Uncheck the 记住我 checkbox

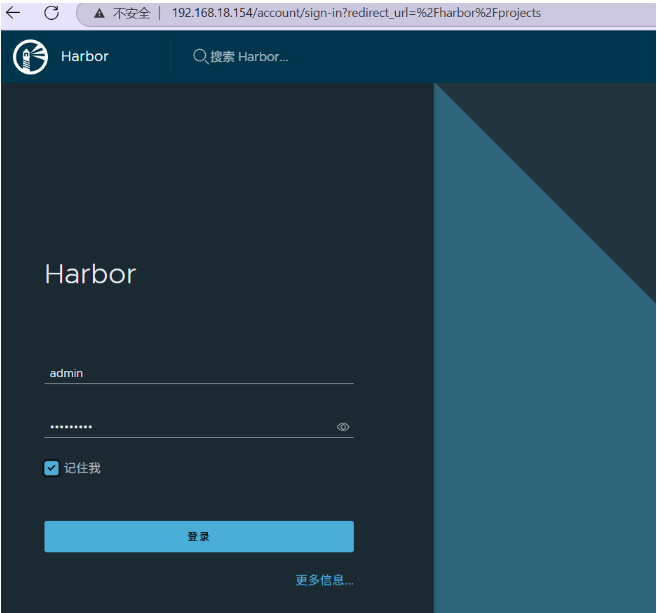(x=52, y=468)
